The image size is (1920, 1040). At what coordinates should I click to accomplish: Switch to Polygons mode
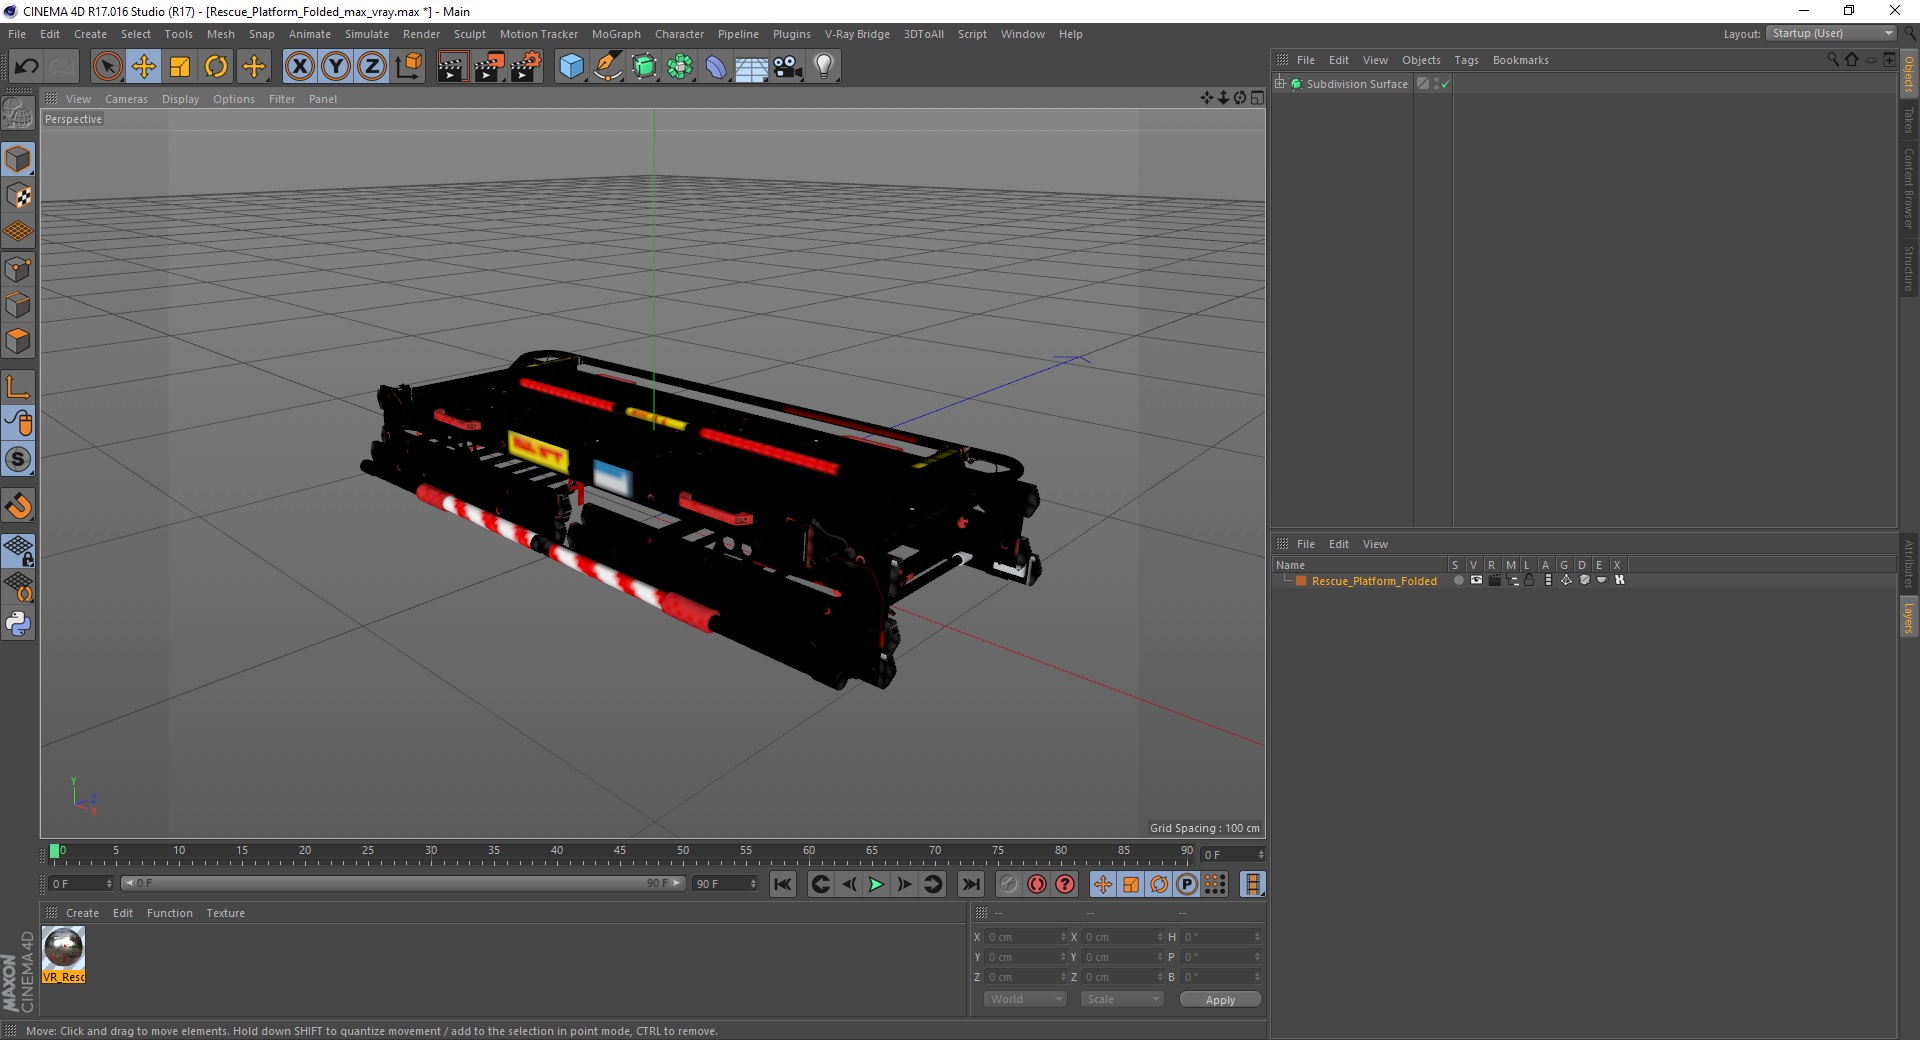pos(18,341)
